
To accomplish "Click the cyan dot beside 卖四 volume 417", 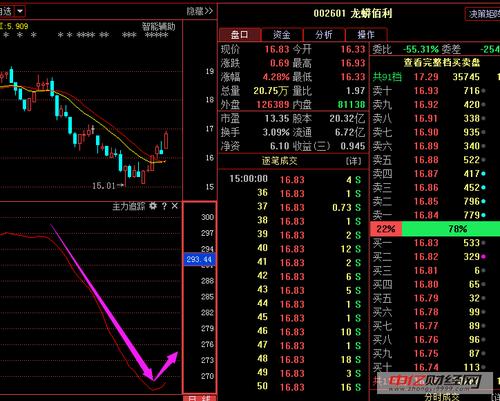I will (x=483, y=174).
